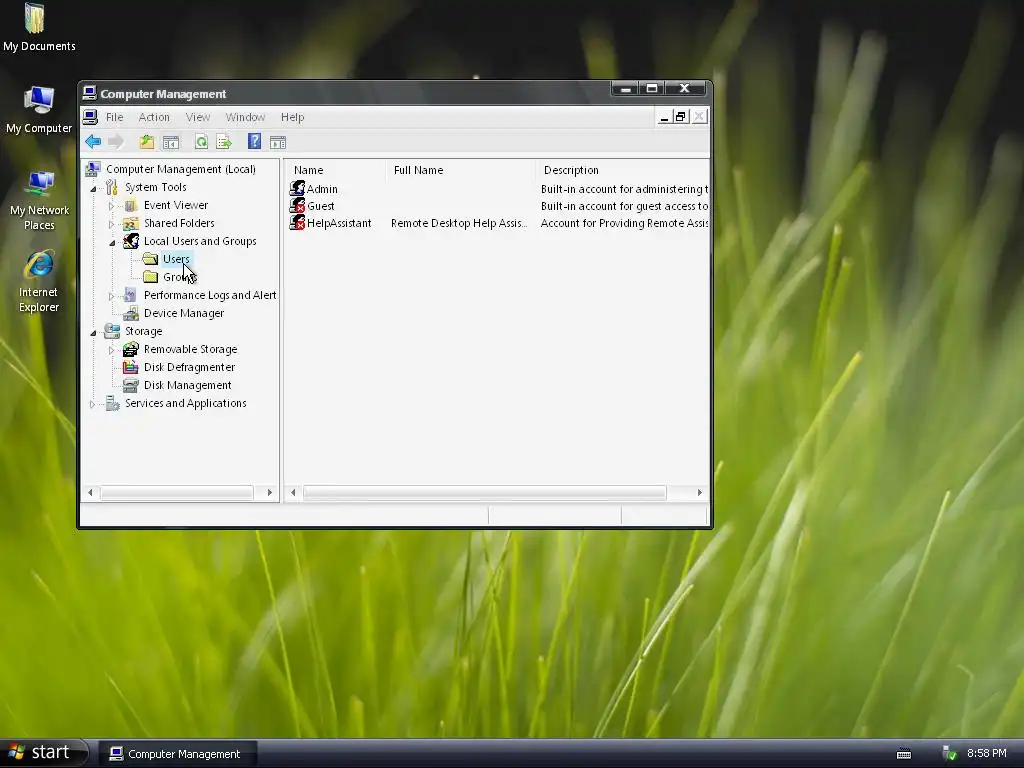The width and height of the screenshot is (1024, 768).
Task: Expand the Services and Applications node
Action: pyautogui.click(x=92, y=404)
